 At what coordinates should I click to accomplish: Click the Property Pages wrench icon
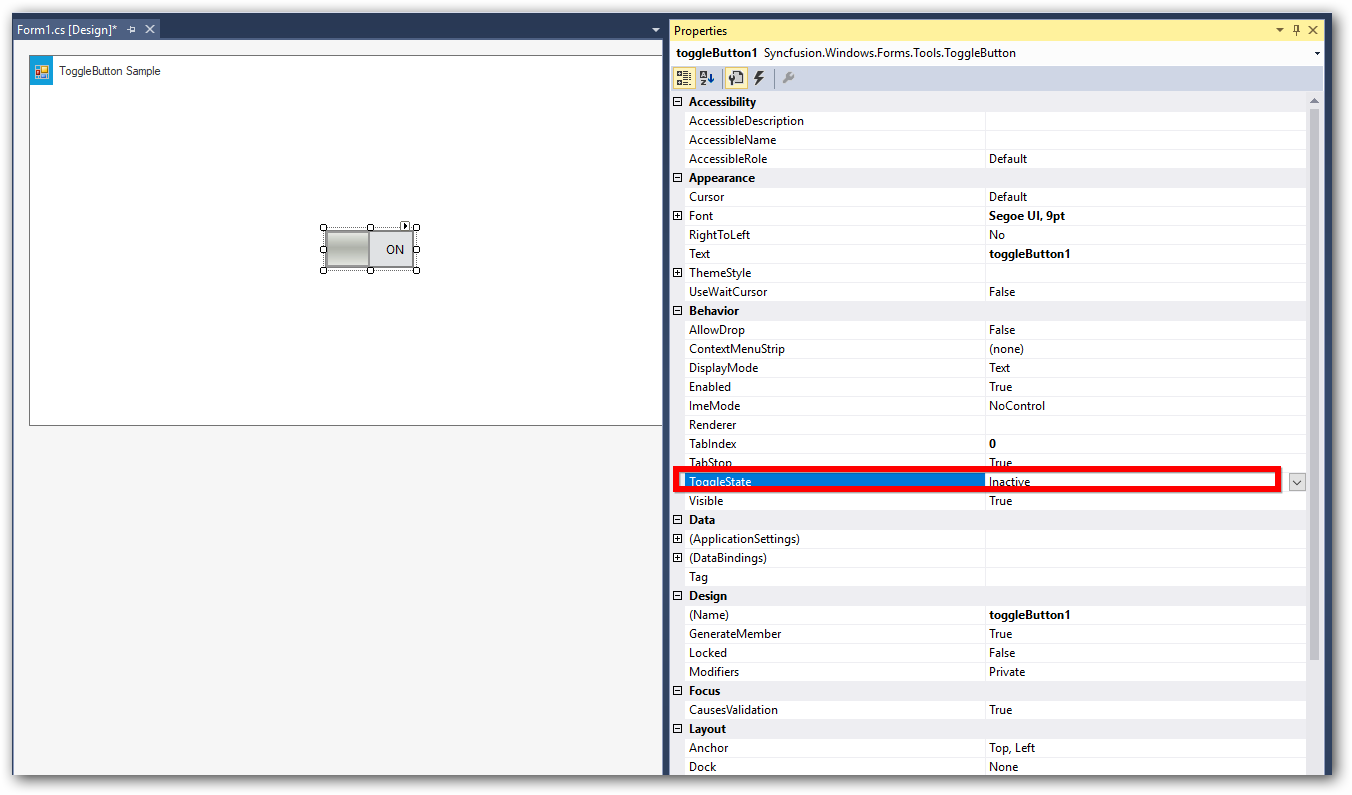[x=787, y=78]
